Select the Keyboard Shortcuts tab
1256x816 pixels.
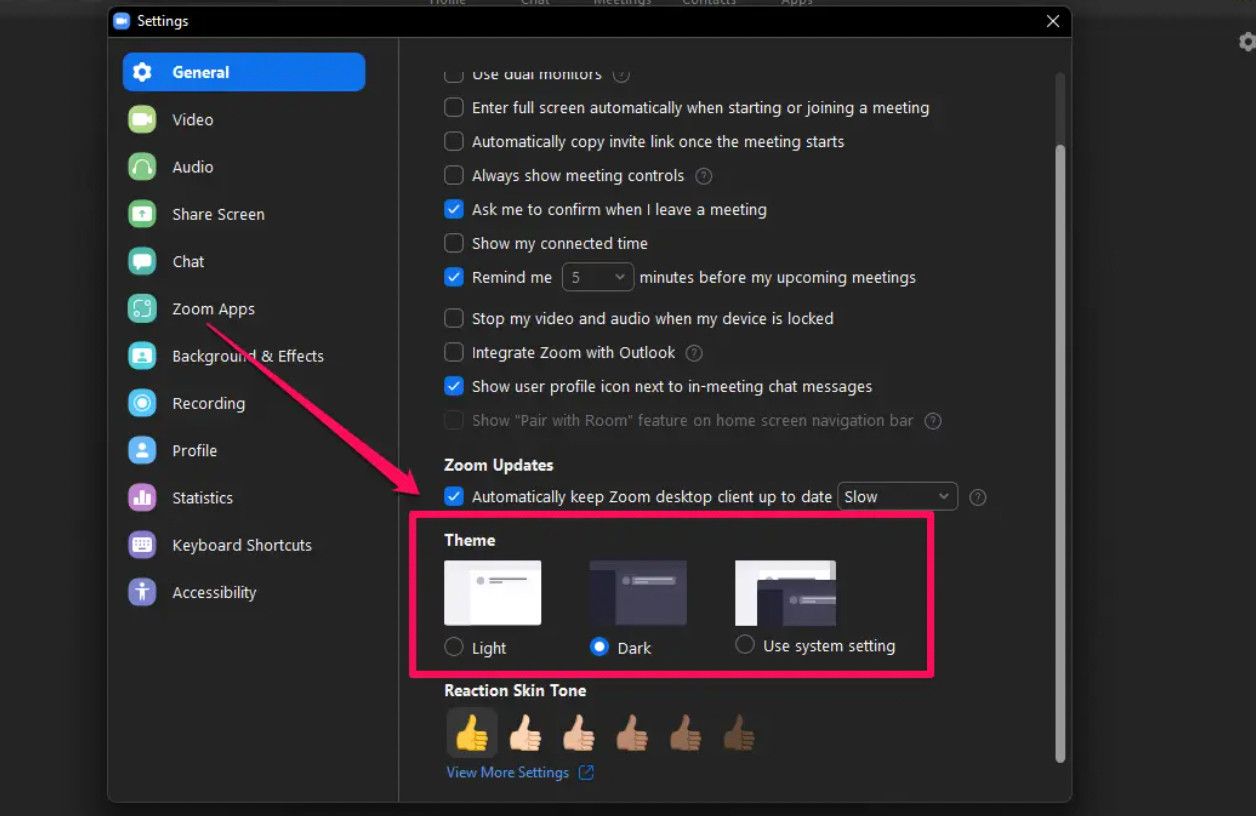pyautogui.click(x=244, y=545)
